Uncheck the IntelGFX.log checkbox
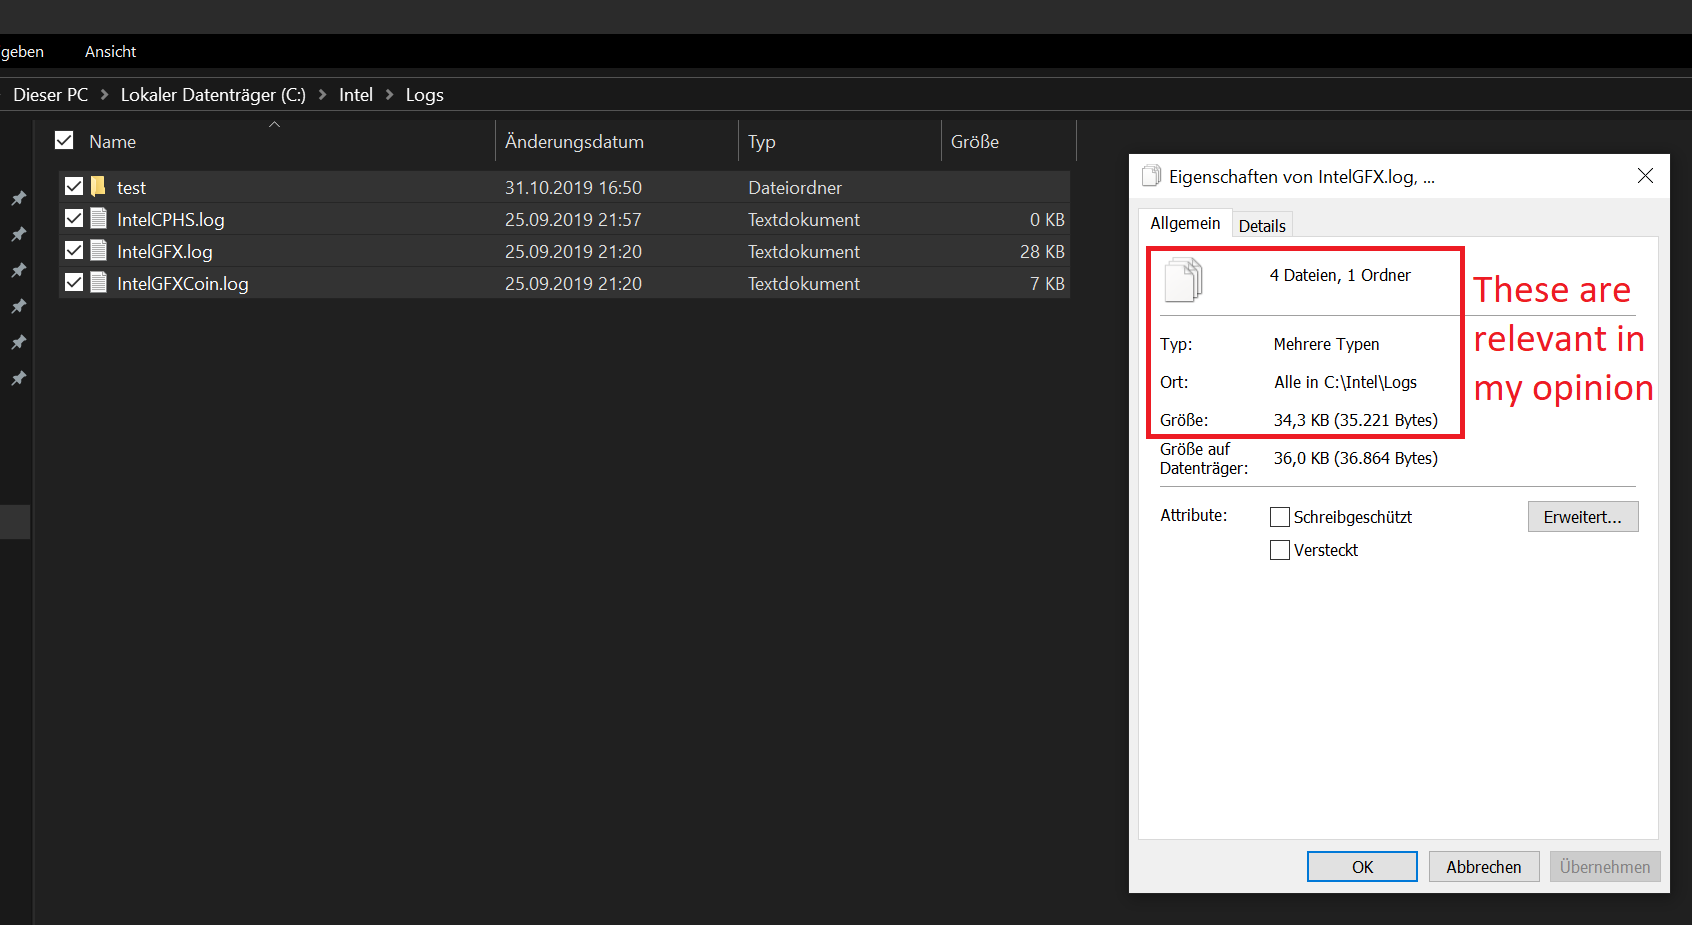 click(x=73, y=250)
